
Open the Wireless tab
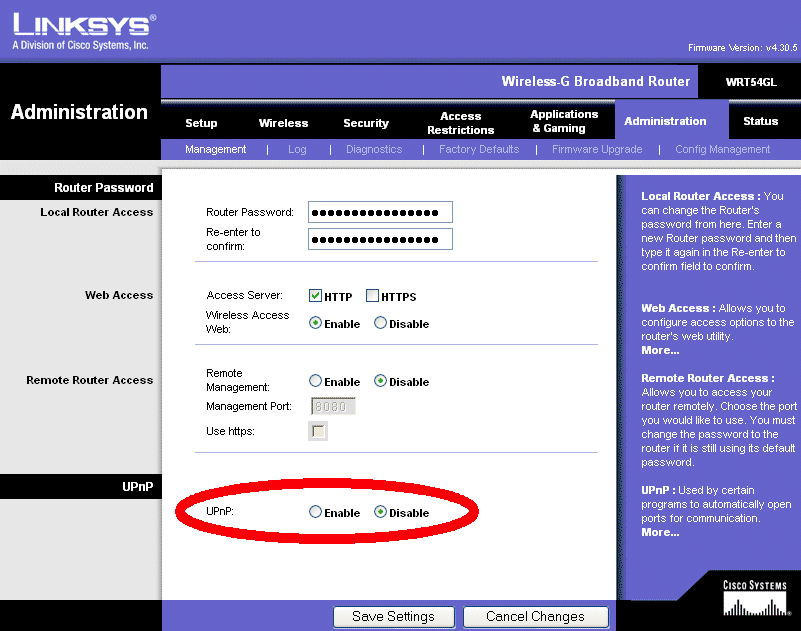coord(284,123)
